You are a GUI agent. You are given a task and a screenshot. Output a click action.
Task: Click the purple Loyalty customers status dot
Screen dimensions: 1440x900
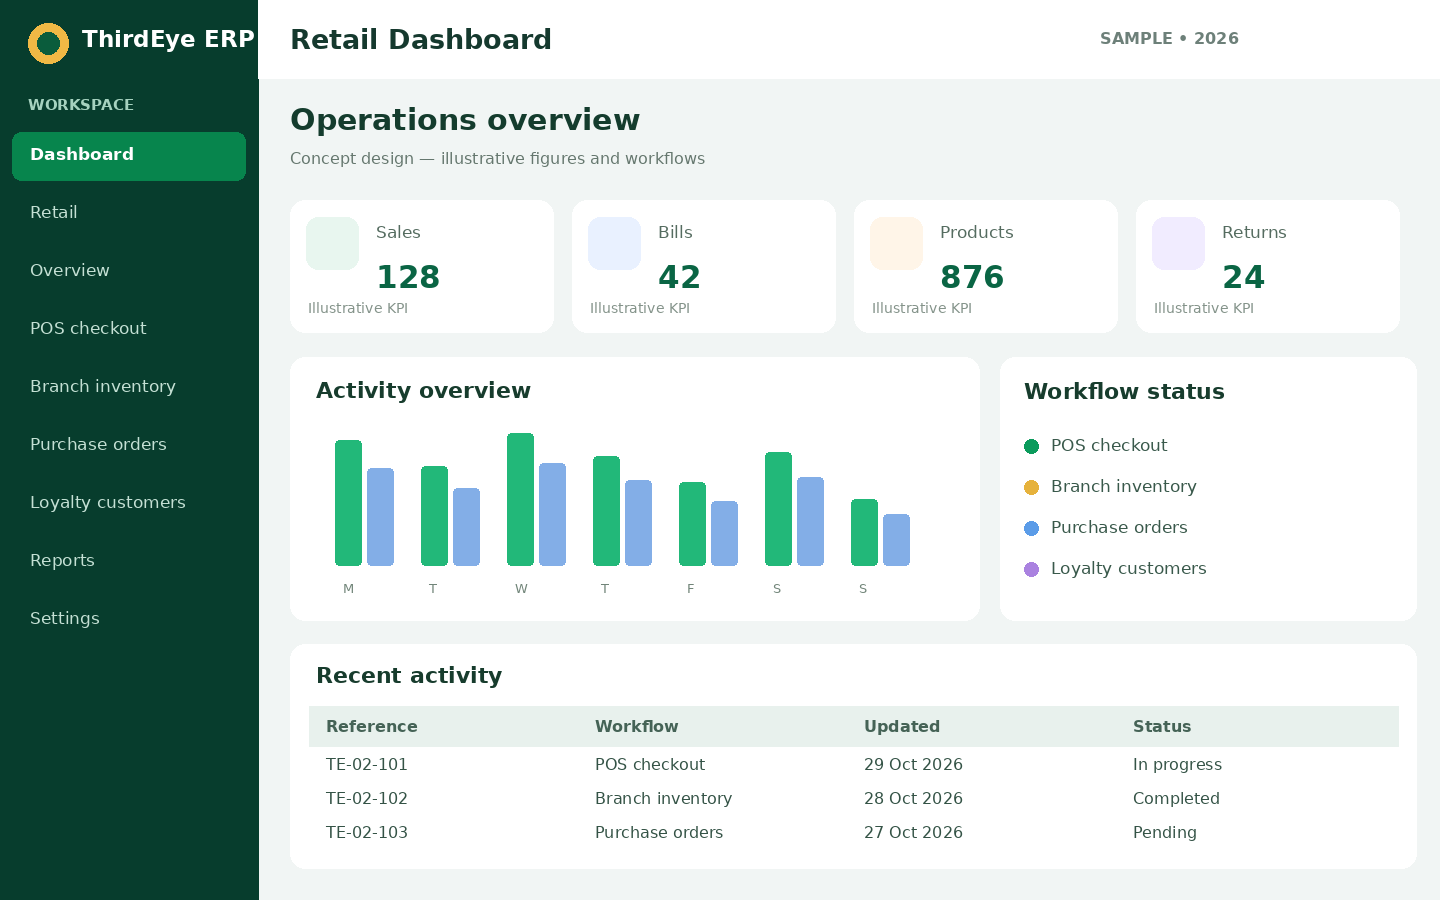pyautogui.click(x=1031, y=569)
